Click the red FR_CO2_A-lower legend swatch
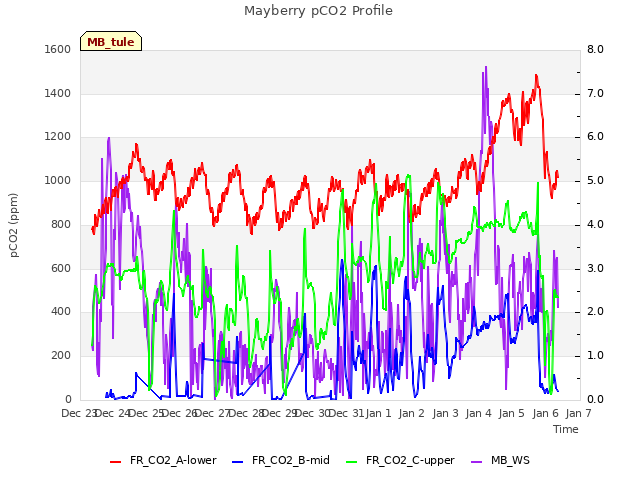The image size is (640, 480). [x=116, y=462]
